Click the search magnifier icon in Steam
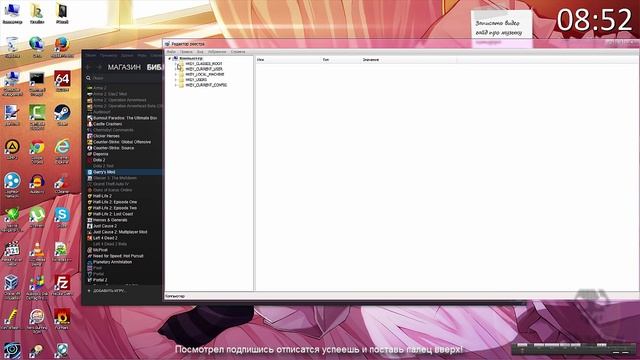The height and width of the screenshot is (360, 640). pyautogui.click(x=89, y=78)
